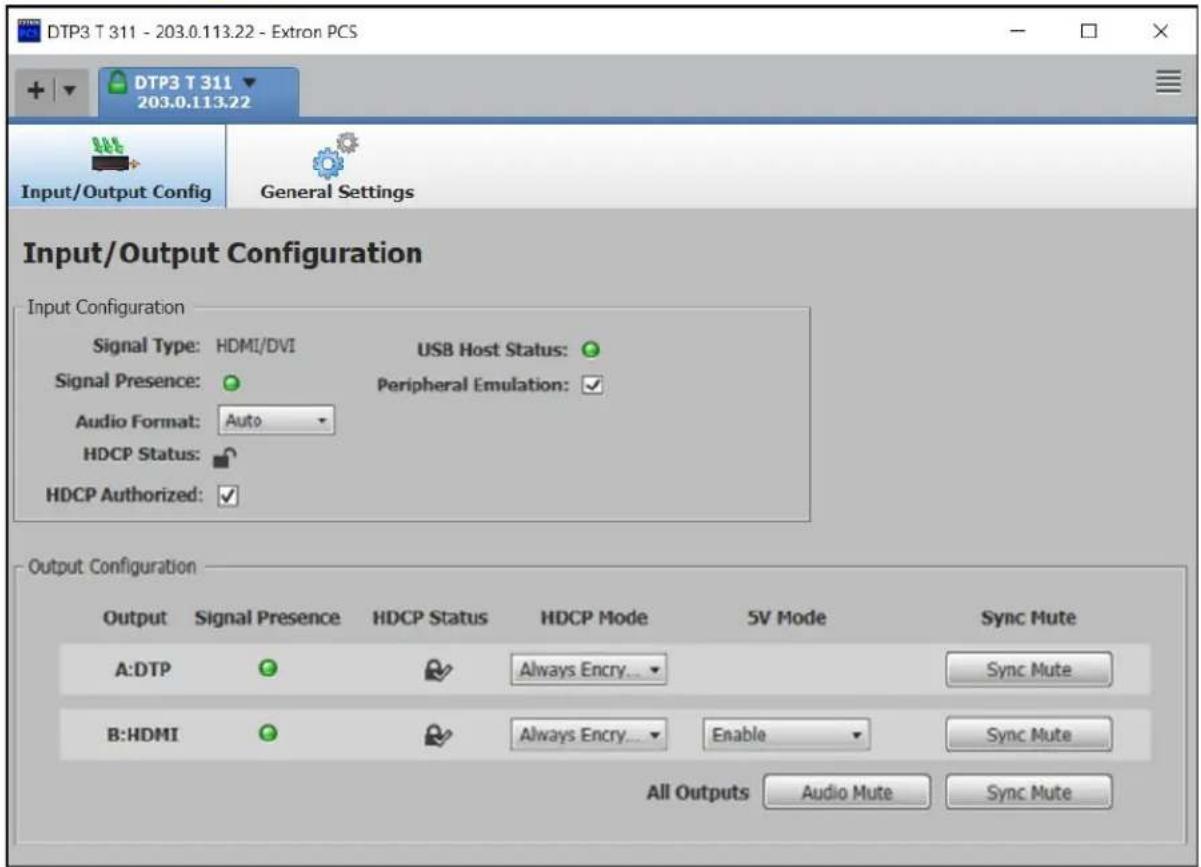Click the 5V Mode column header
The width and height of the screenshot is (1201, 867).
785,619
